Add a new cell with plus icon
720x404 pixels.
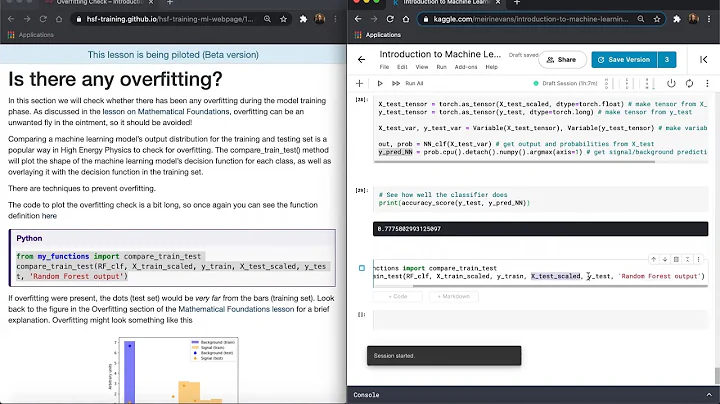pyautogui.click(x=360, y=84)
